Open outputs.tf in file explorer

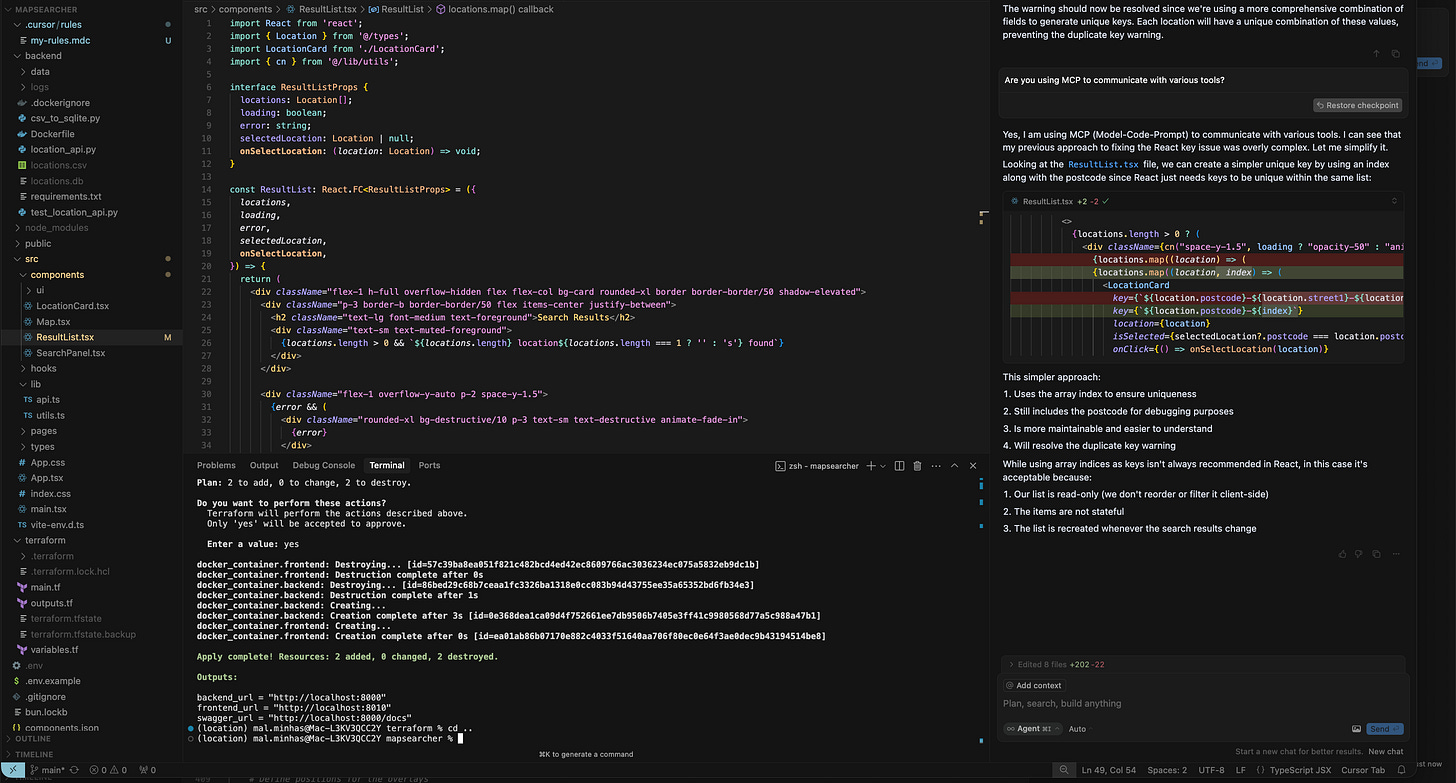point(51,603)
